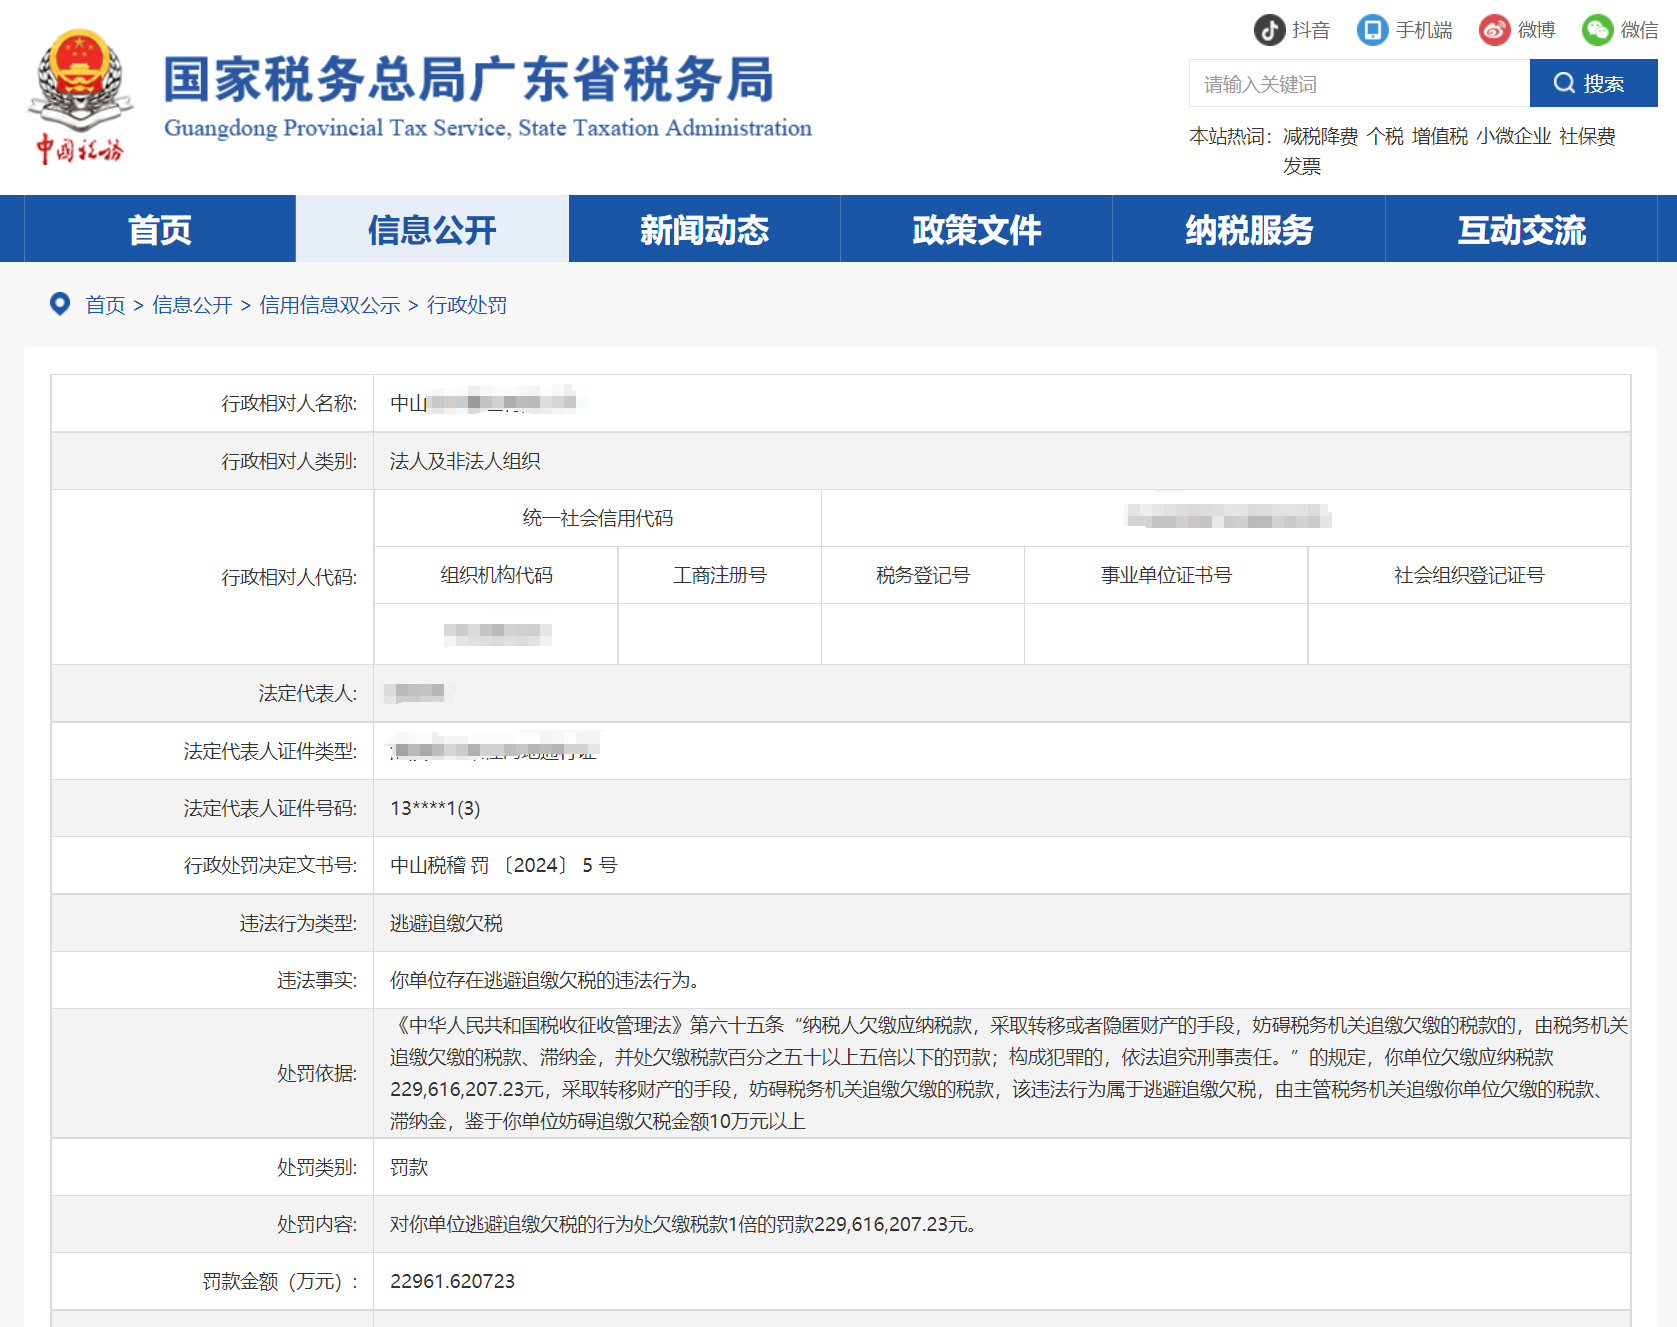Click the cell text 法人及非法人组织
Viewport: 1677px width, 1327px height.
point(465,461)
